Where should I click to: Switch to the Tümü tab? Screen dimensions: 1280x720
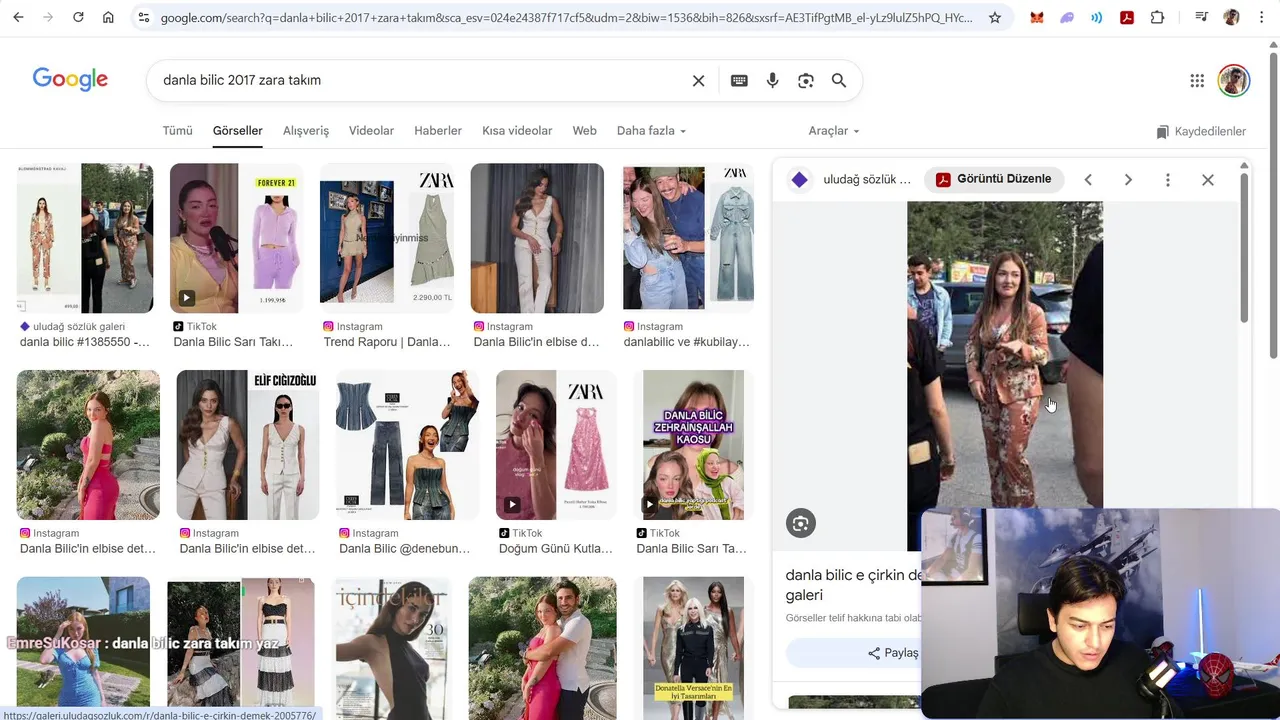click(177, 131)
